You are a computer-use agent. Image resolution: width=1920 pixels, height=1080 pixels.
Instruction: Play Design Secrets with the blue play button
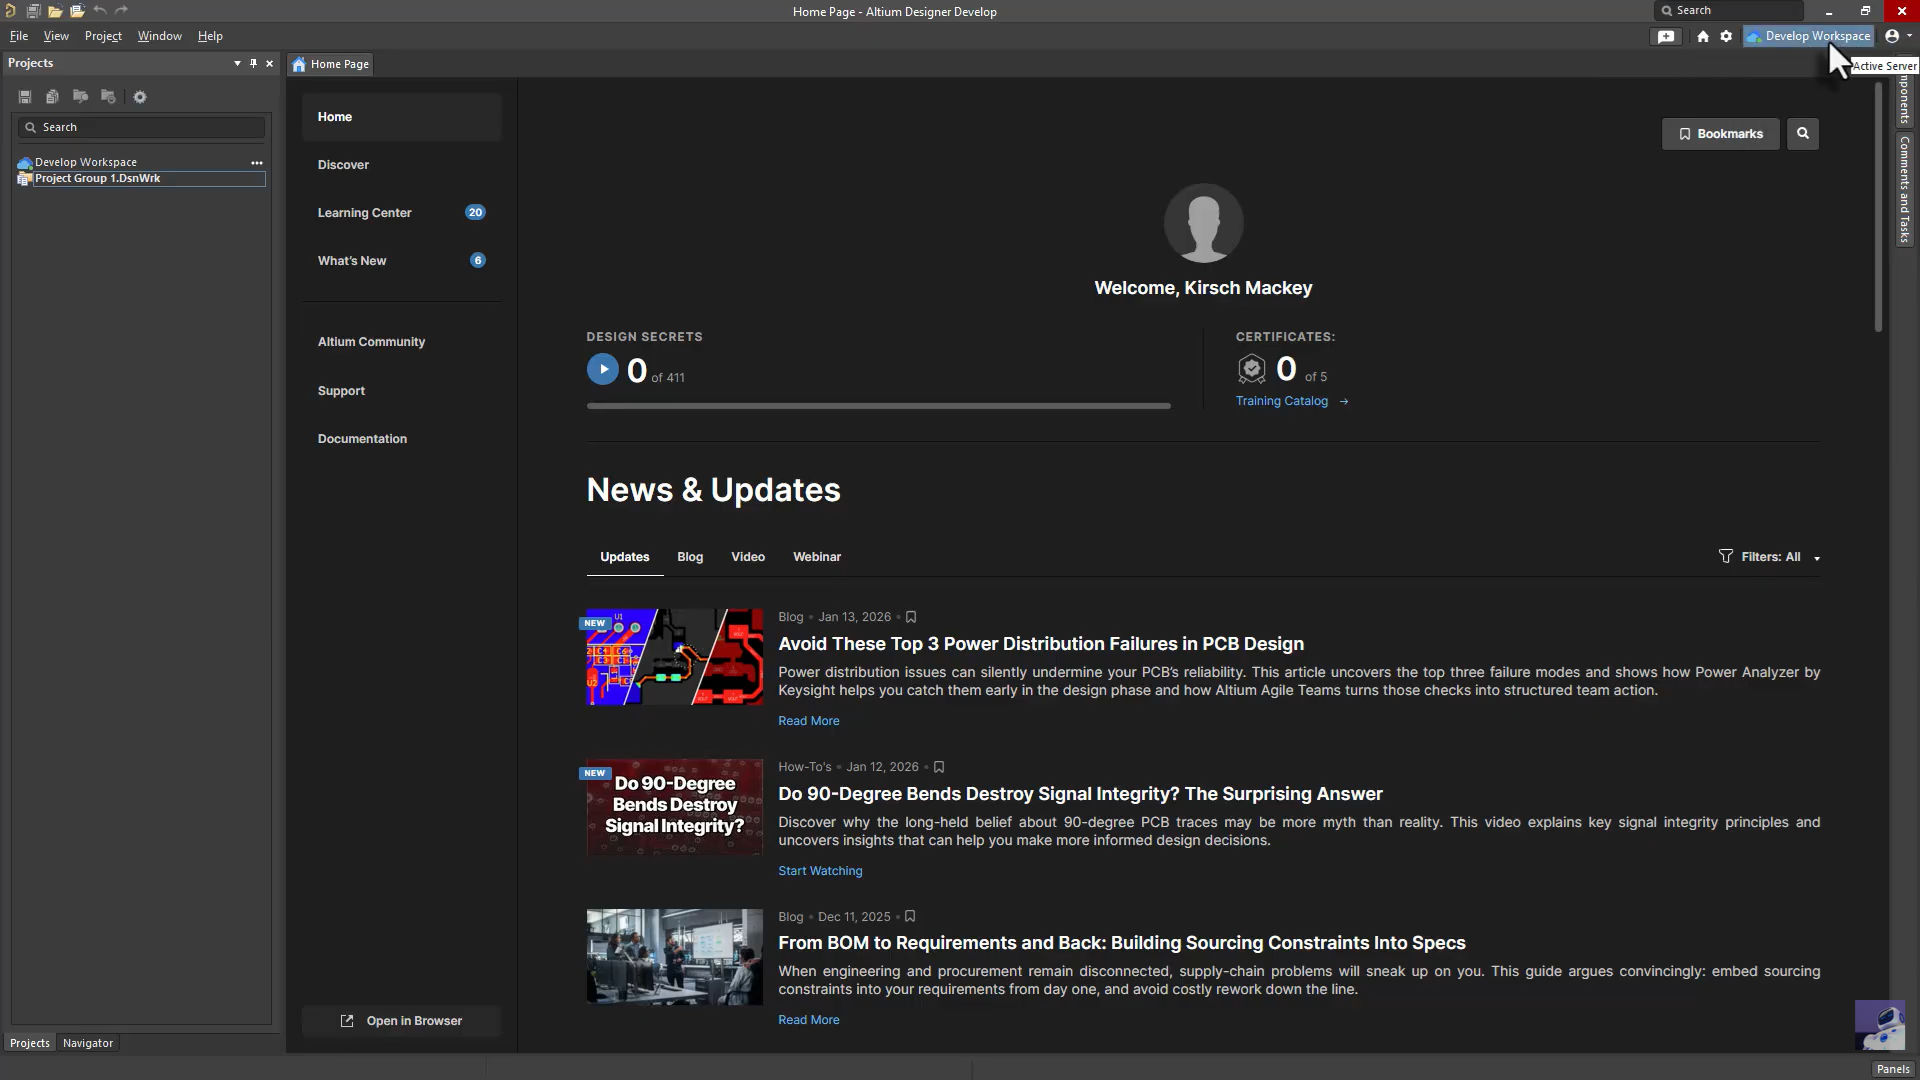click(603, 369)
